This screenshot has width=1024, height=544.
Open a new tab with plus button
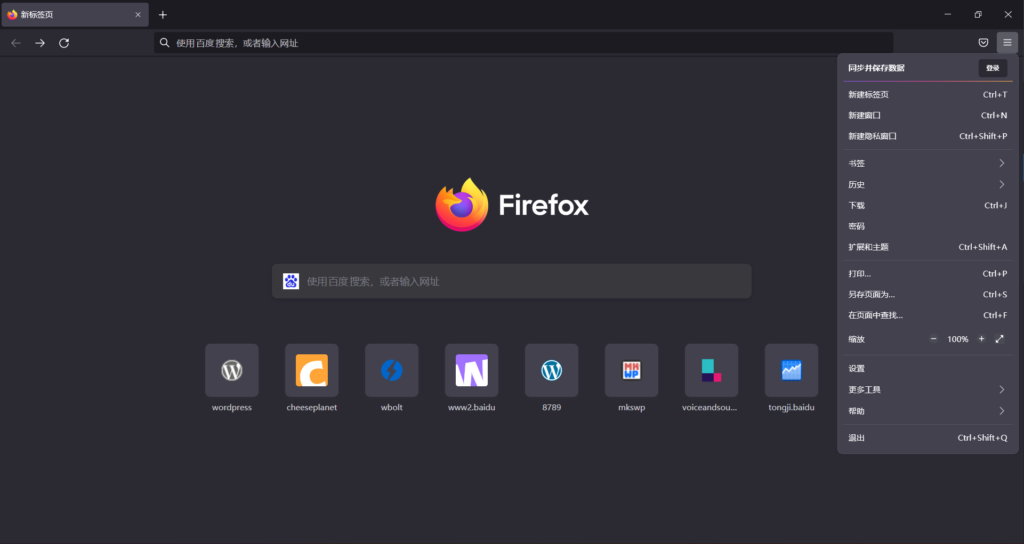(x=163, y=14)
